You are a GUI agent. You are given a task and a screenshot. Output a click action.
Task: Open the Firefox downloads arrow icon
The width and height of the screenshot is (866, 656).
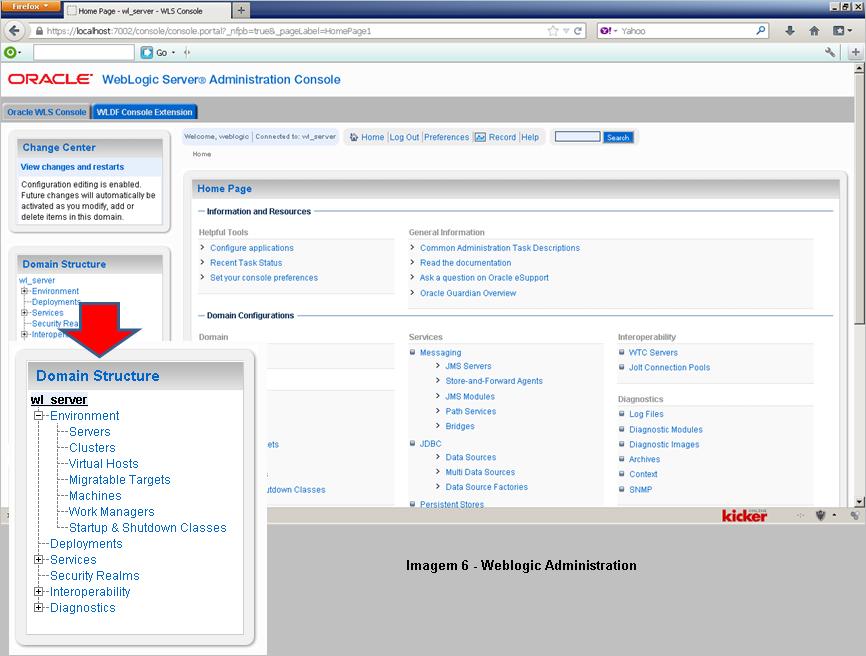(790, 31)
